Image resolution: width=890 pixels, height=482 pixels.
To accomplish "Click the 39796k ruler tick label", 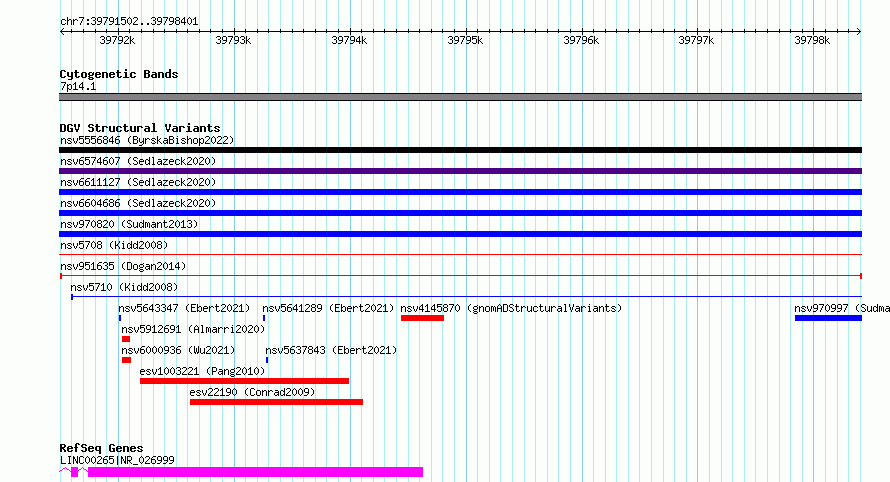I will [581, 40].
